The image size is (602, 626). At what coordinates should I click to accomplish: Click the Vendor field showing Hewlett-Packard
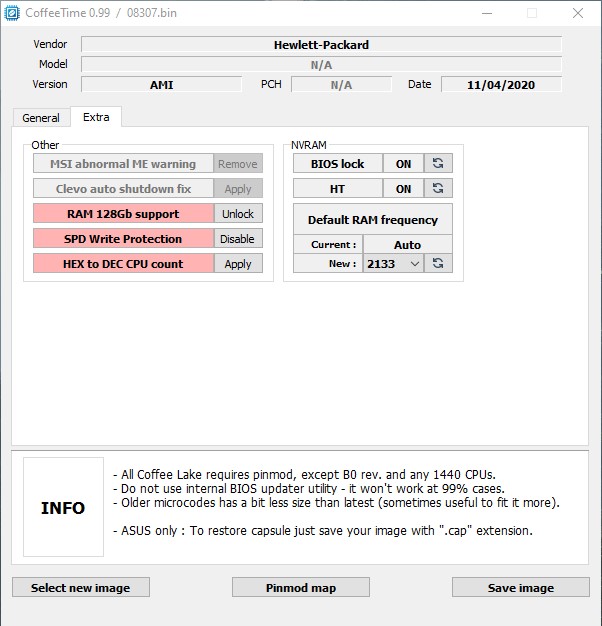[x=321, y=44]
